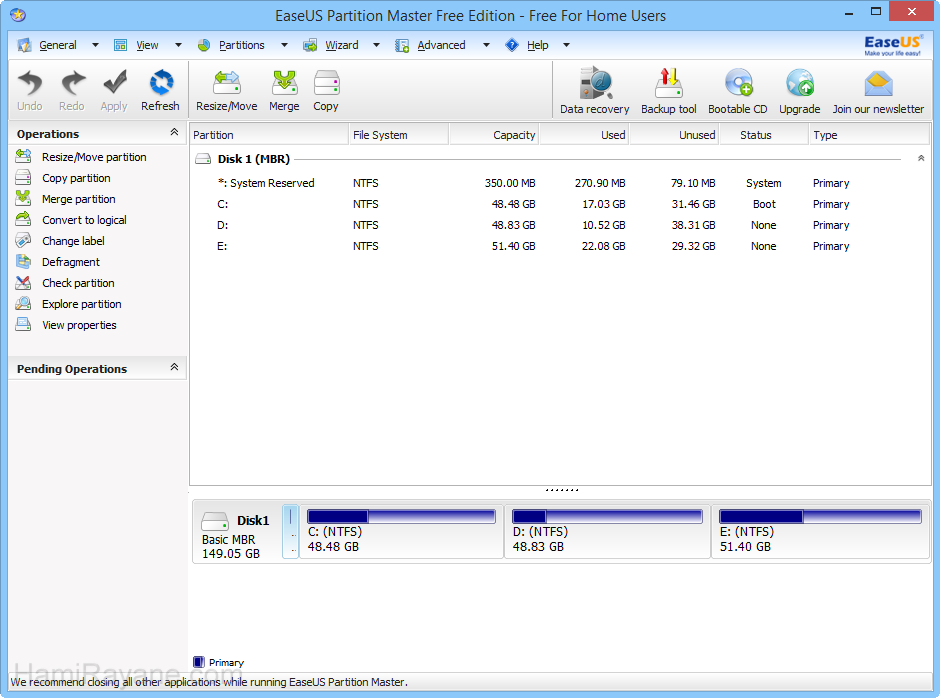Click the Defragment operation link
Viewport: 940px width, 698px height.
[x=71, y=262]
